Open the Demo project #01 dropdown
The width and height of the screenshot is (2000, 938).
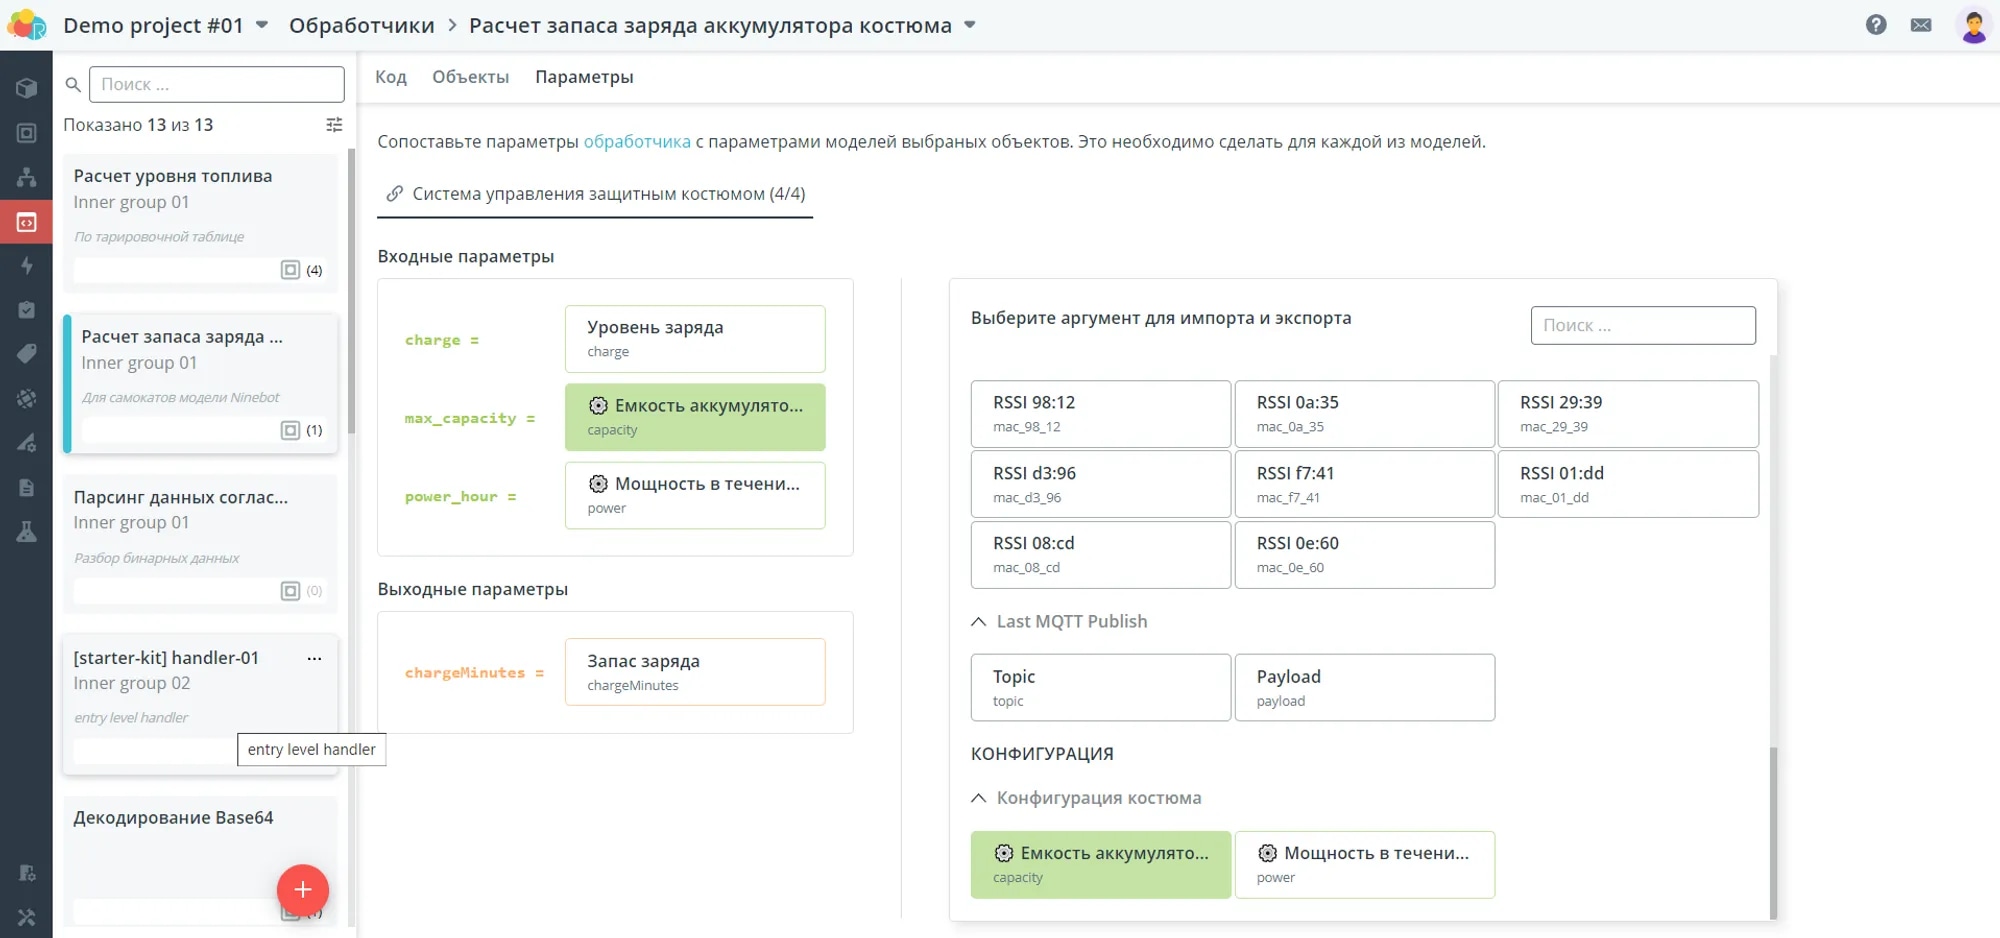tap(262, 25)
